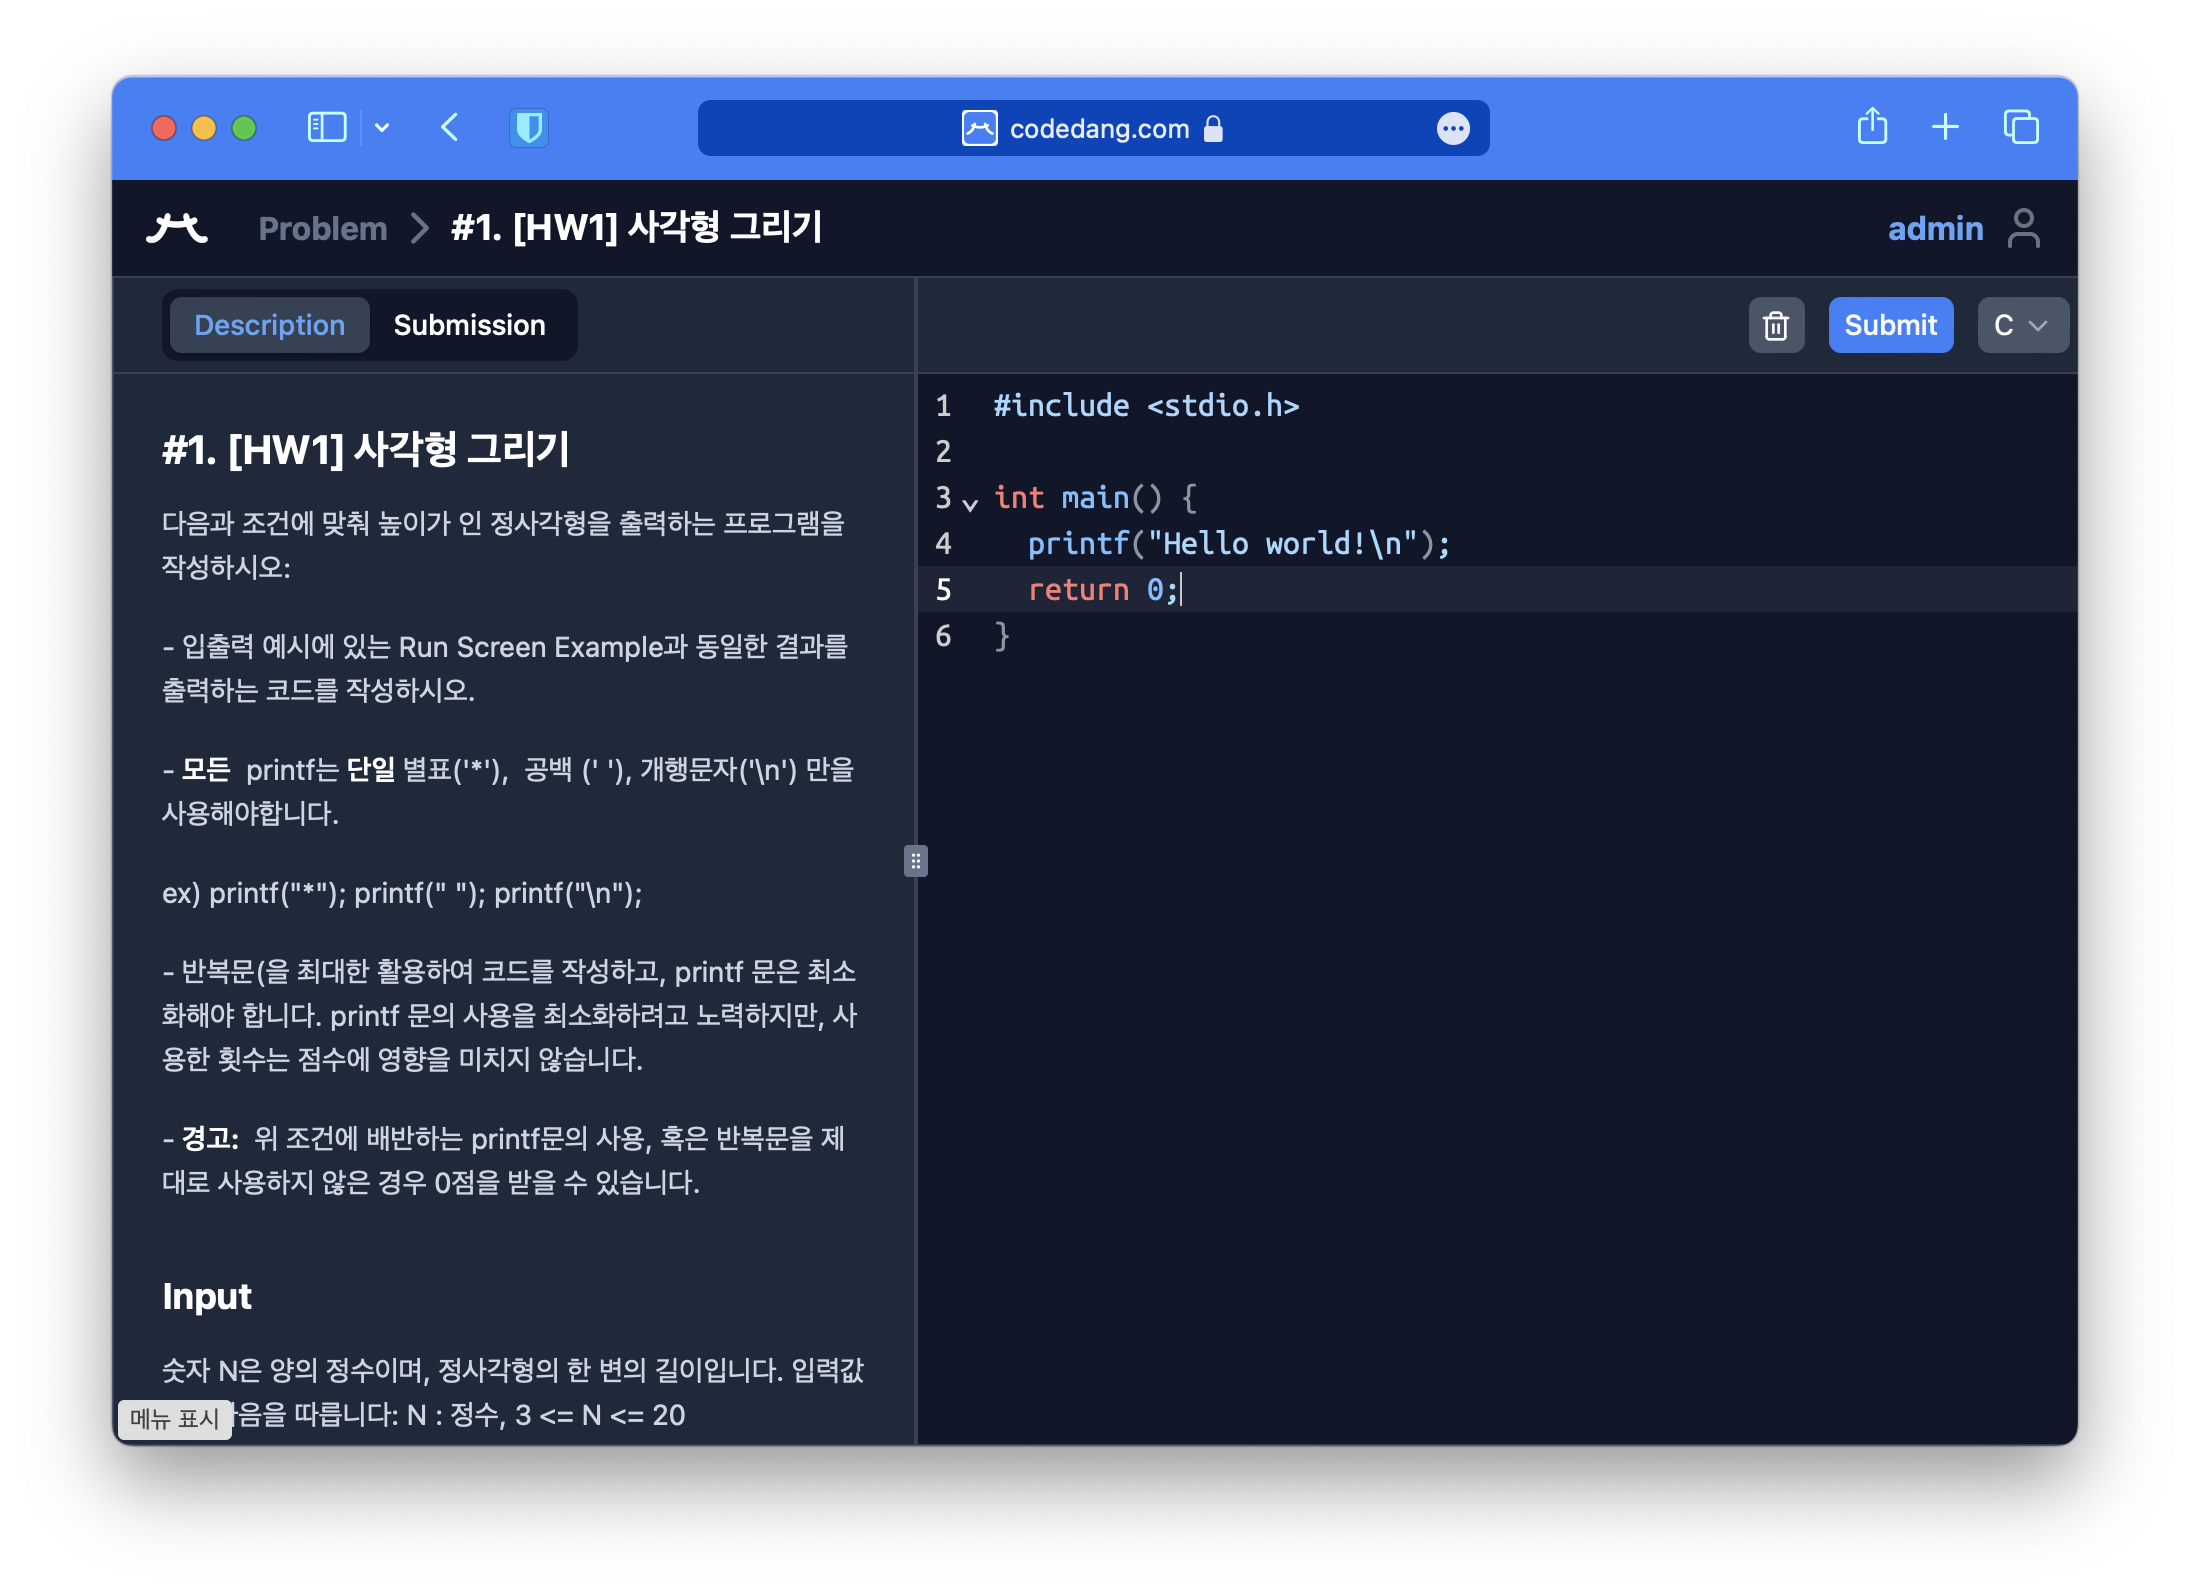The width and height of the screenshot is (2190, 1594).
Task: Switch to the Submission tab
Action: point(469,325)
